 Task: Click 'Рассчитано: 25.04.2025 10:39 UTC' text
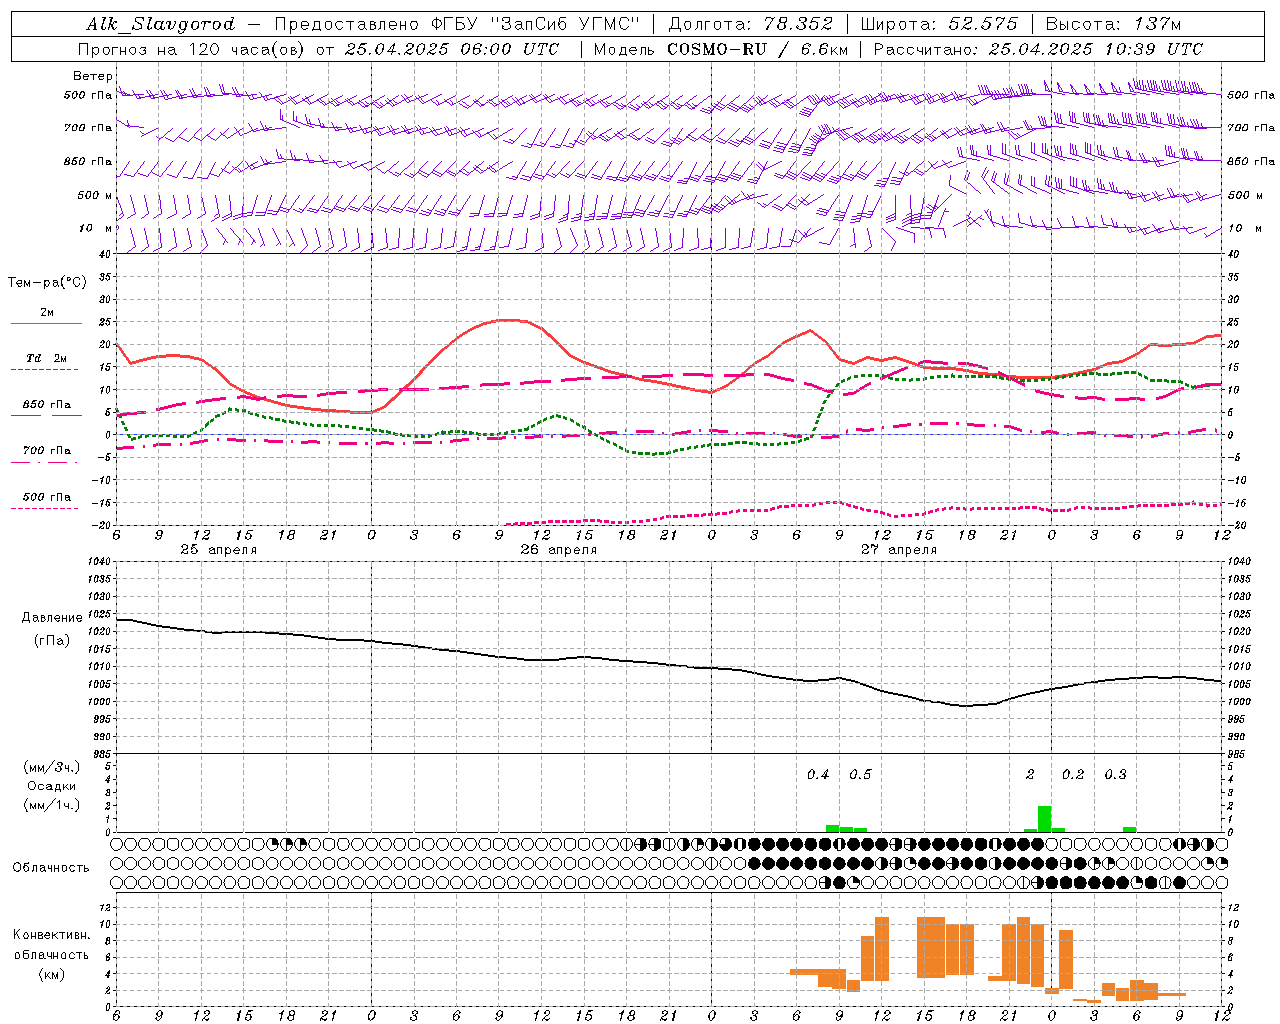(x=1038, y=49)
